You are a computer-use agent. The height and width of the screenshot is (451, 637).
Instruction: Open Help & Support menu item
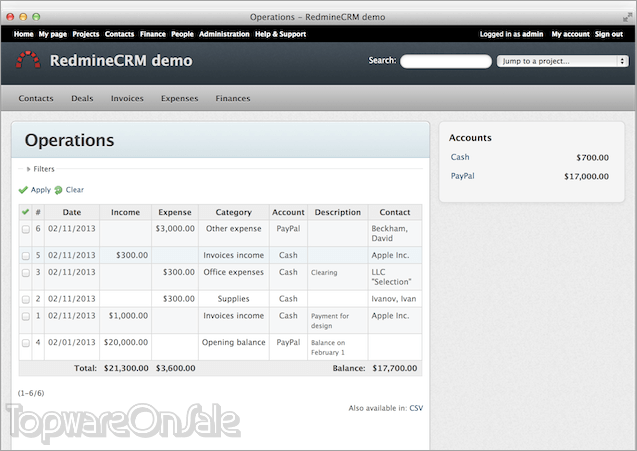[280, 34]
